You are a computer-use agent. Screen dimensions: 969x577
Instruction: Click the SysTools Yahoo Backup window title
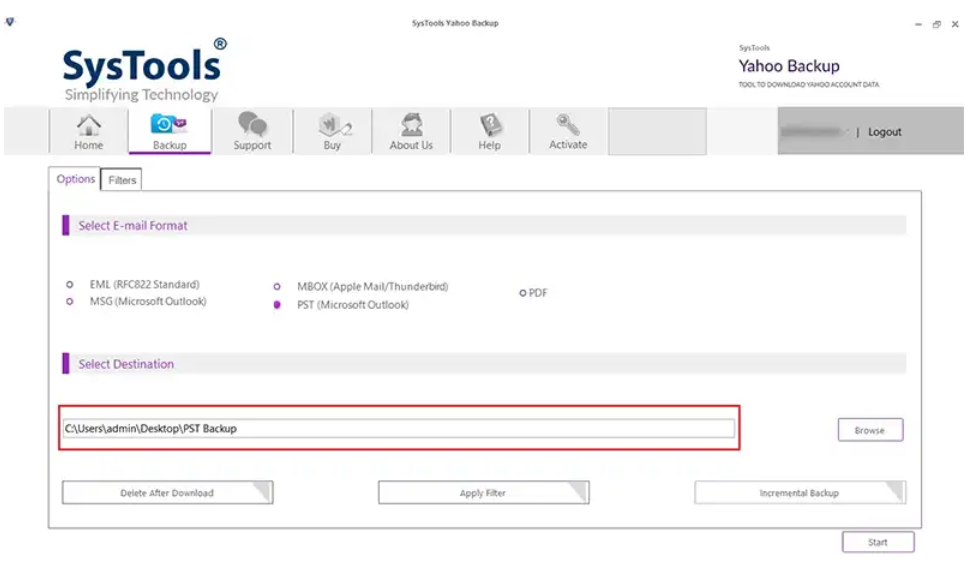(455, 23)
